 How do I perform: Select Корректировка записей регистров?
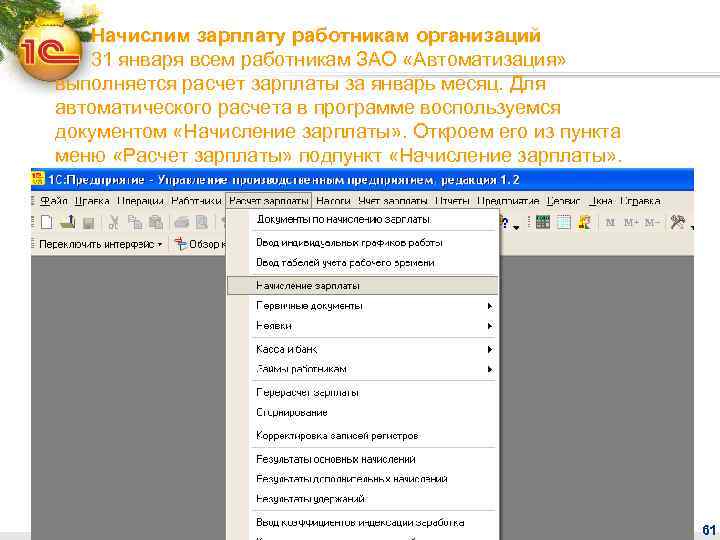point(363,435)
